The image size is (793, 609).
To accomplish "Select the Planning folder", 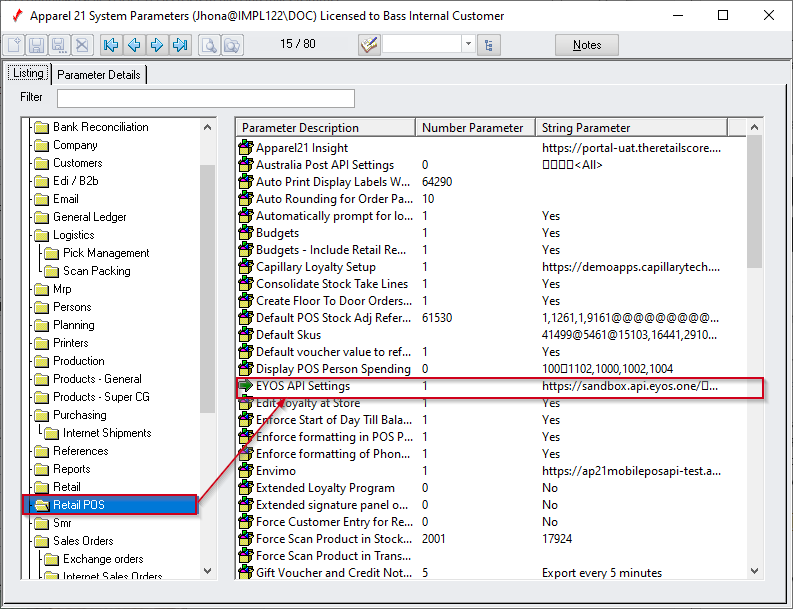I will pos(64,325).
